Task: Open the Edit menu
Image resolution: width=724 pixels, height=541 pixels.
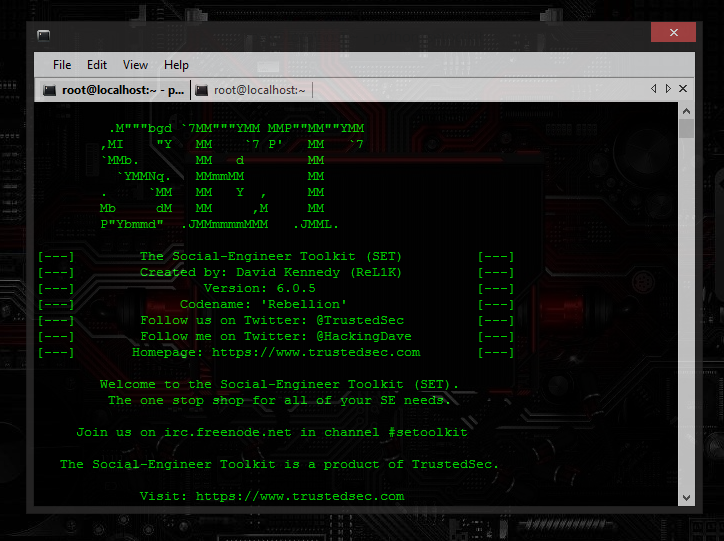Action: coord(97,65)
